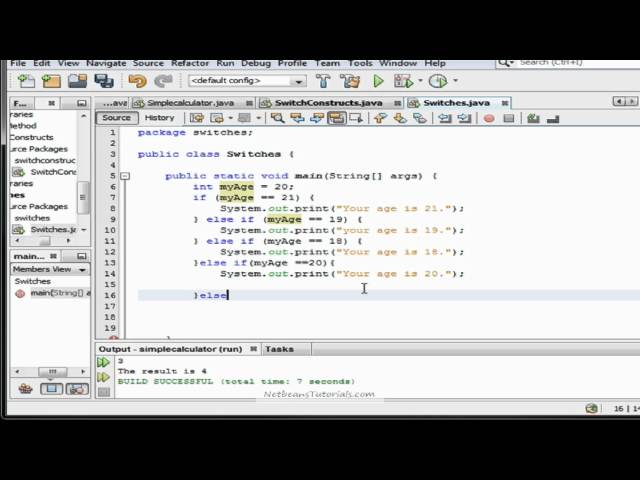The image size is (640, 480).
Task: Open the editor Back history dropdown arrow
Action: [x=230, y=118]
